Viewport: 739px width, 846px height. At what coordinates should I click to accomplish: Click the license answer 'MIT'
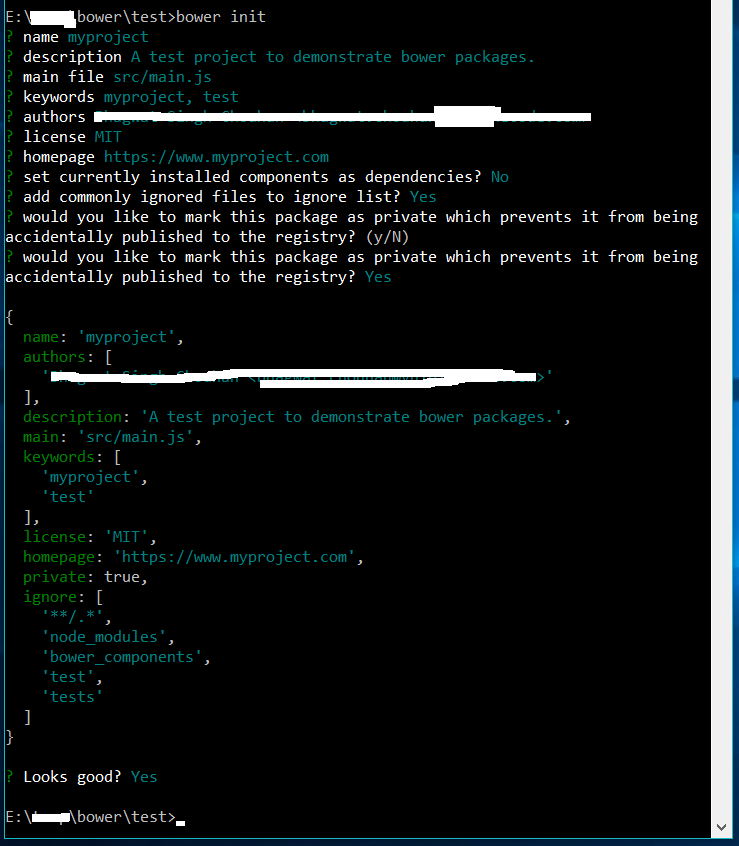(x=108, y=137)
